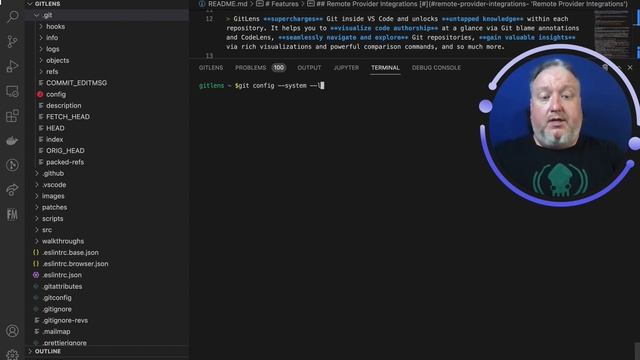This screenshot has height=360, width=640.
Task: Switch to the GITLENS panel tab
Action: (x=211, y=68)
